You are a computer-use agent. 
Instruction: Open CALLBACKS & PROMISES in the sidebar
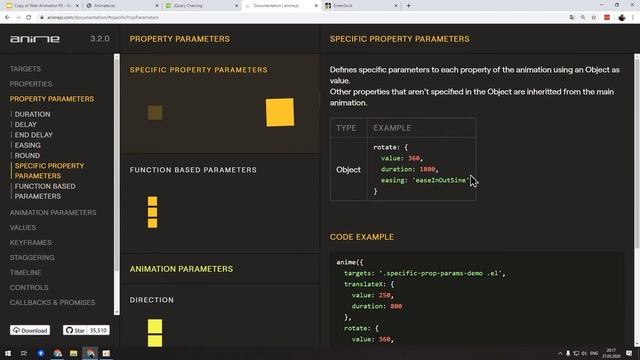[53, 302]
